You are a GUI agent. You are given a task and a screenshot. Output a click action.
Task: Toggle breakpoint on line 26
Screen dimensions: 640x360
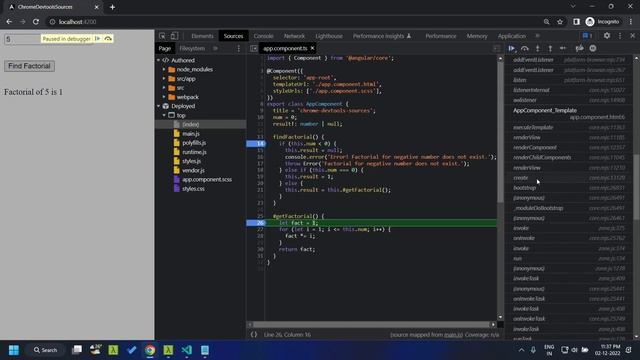coord(256,223)
